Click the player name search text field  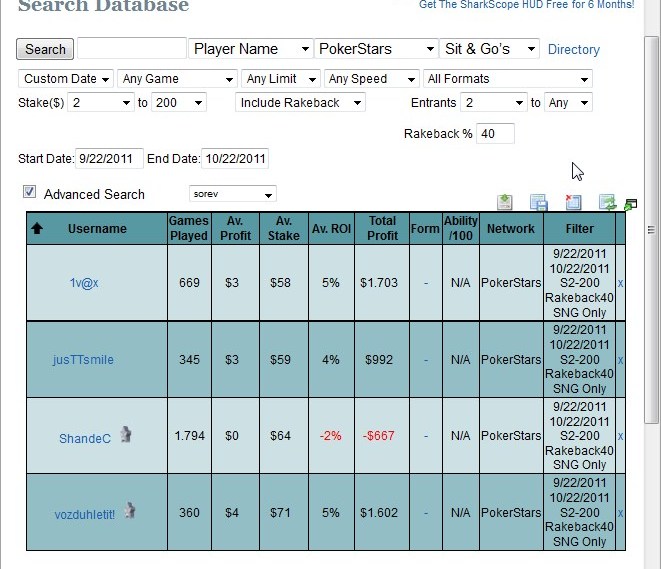132,48
